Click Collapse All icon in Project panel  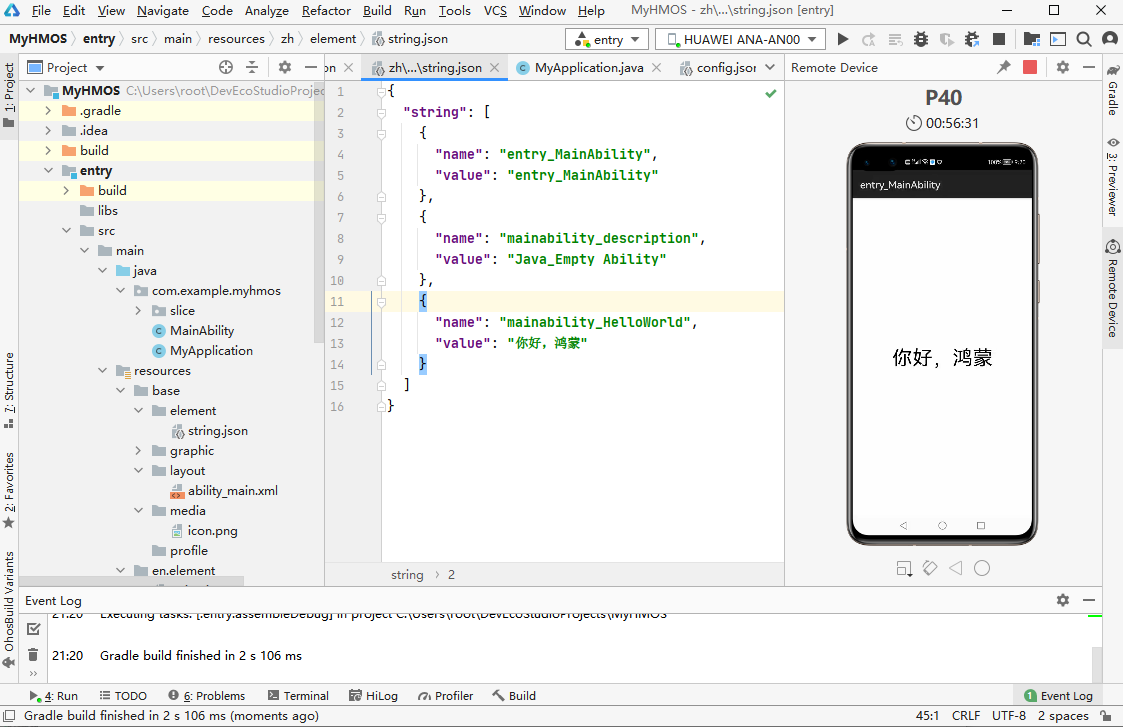click(252, 68)
